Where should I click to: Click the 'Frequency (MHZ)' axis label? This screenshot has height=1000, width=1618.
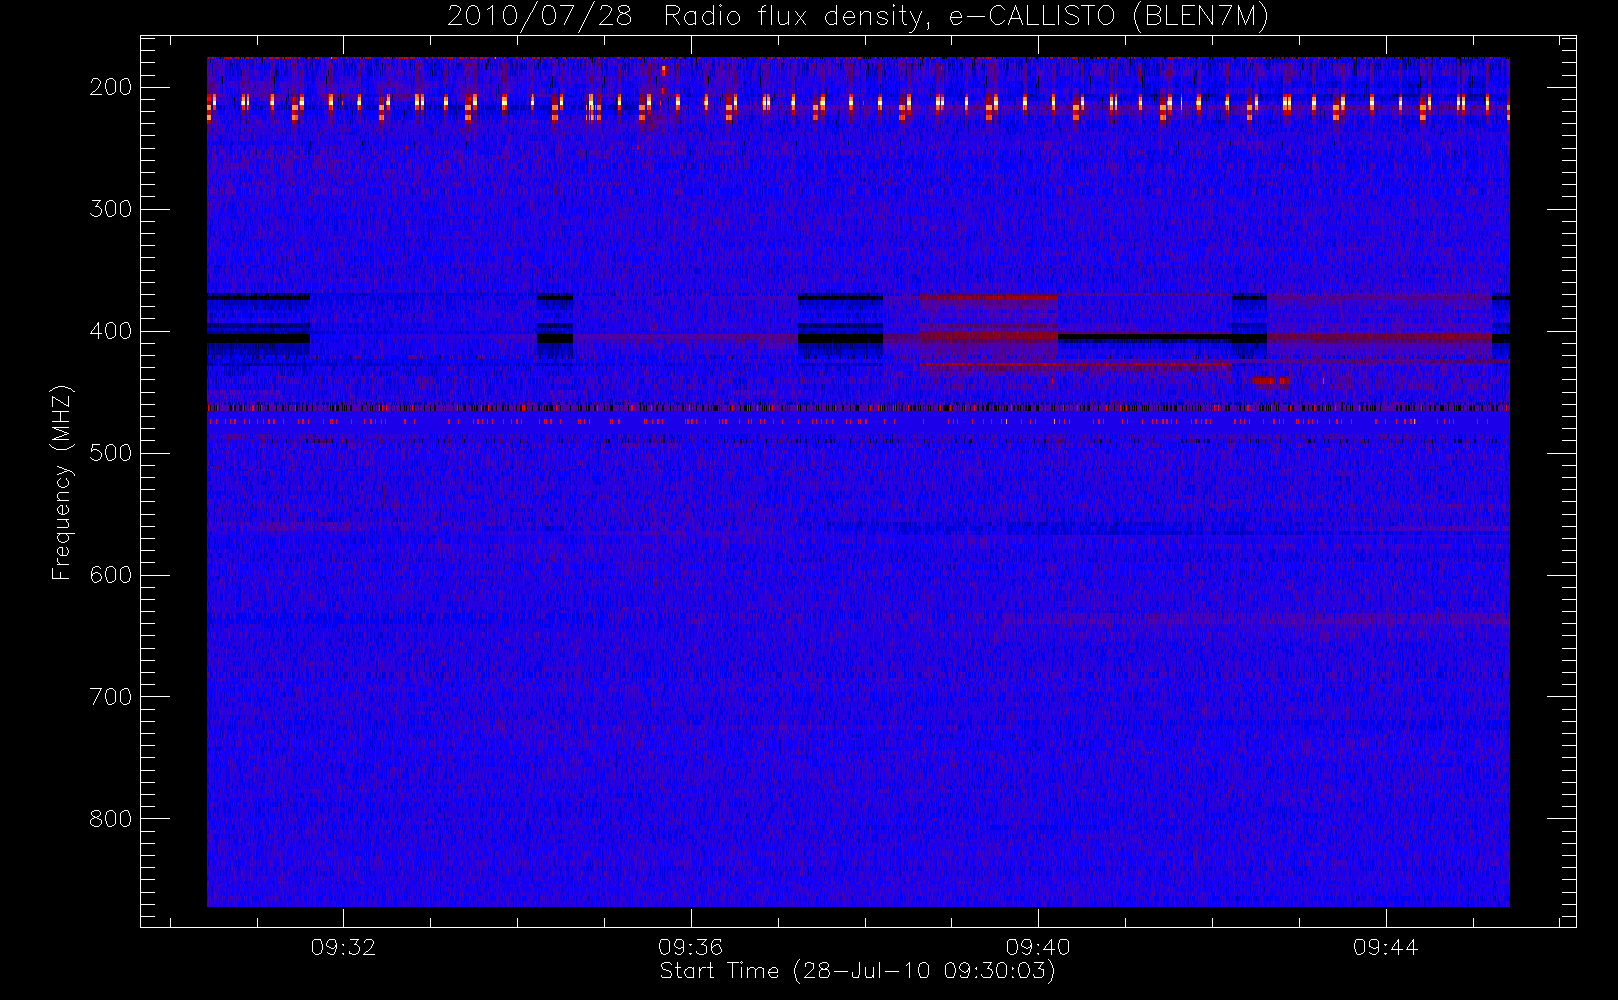click(x=62, y=482)
